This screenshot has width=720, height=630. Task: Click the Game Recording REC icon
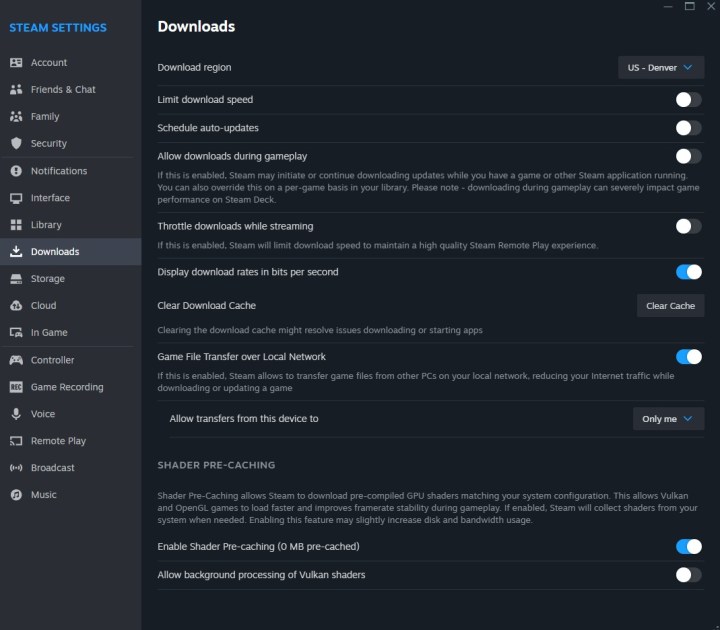pos(16,387)
